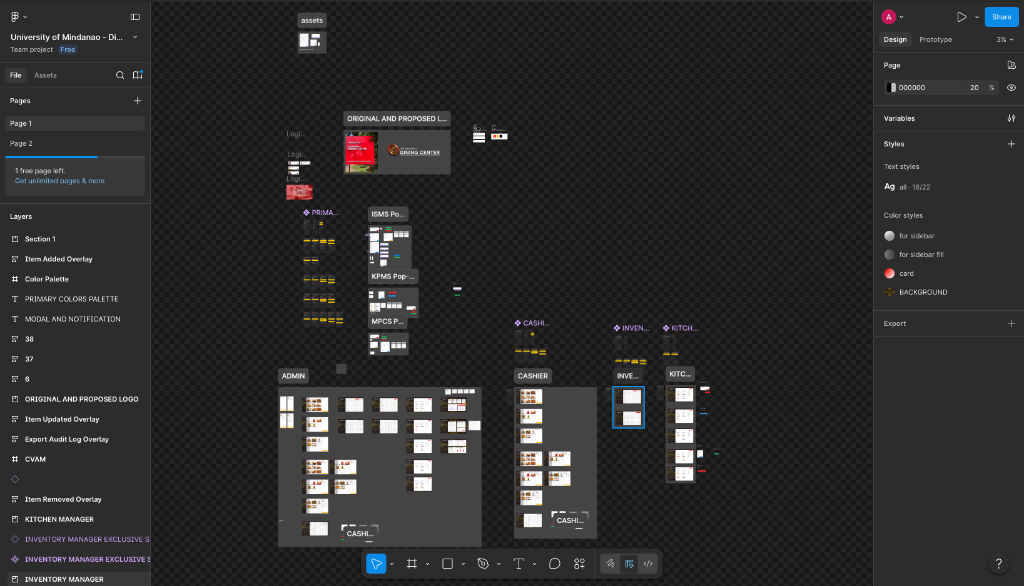Viewport: 1024px width, 586px height.
Task: Open the libraries book icon
Action: pyautogui.click(x=137, y=75)
